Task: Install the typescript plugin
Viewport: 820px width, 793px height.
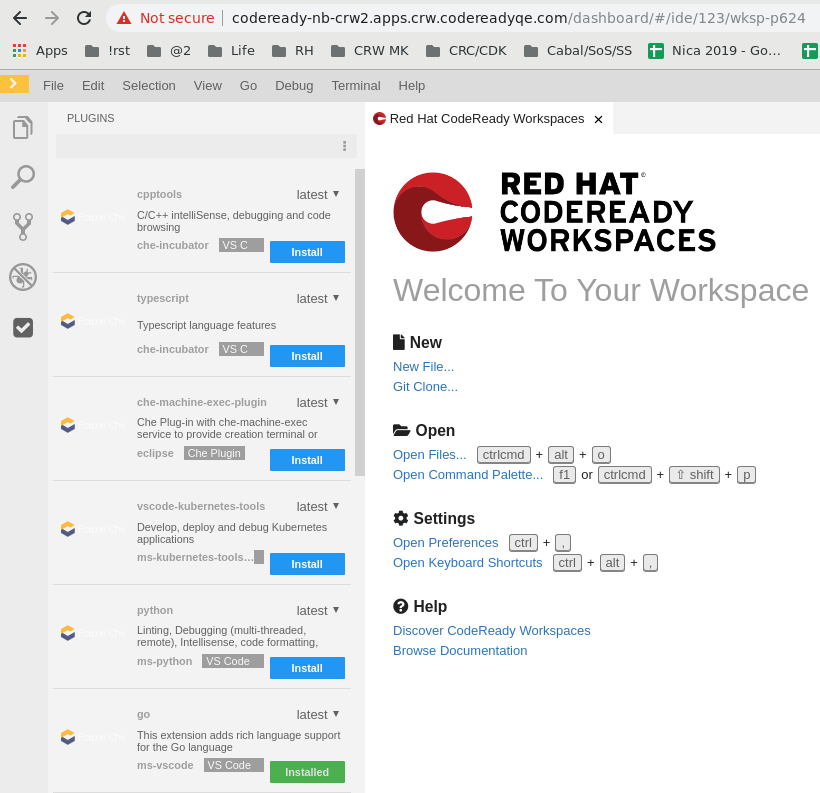Action: (308, 356)
